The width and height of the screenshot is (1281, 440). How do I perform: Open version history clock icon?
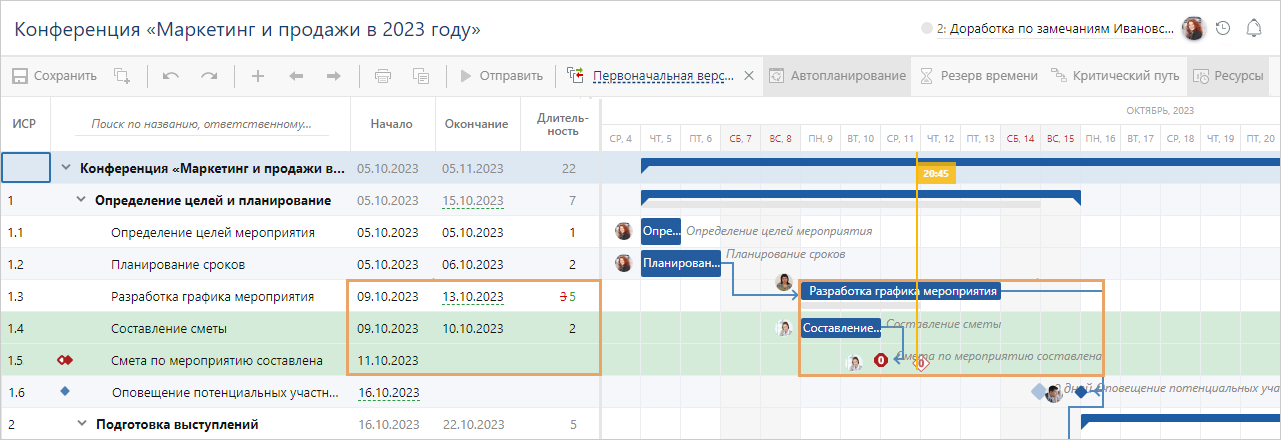pos(1222,29)
